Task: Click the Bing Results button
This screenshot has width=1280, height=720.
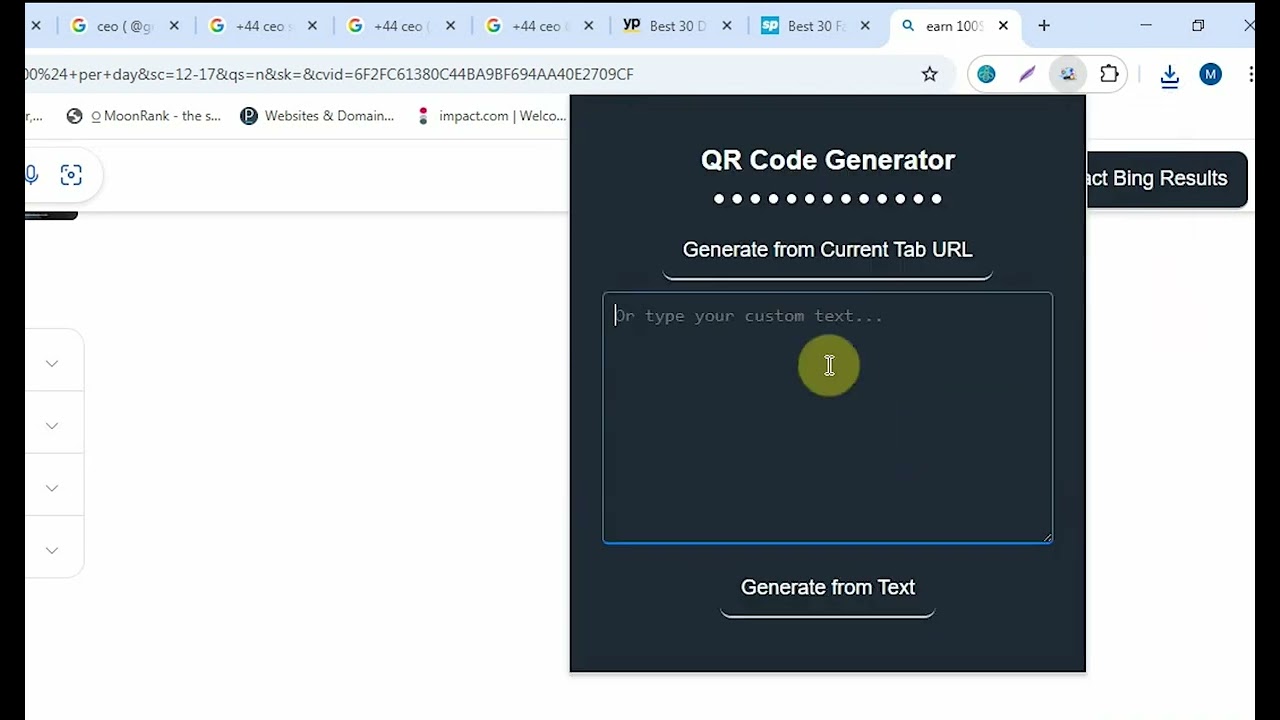Action: tap(1167, 179)
